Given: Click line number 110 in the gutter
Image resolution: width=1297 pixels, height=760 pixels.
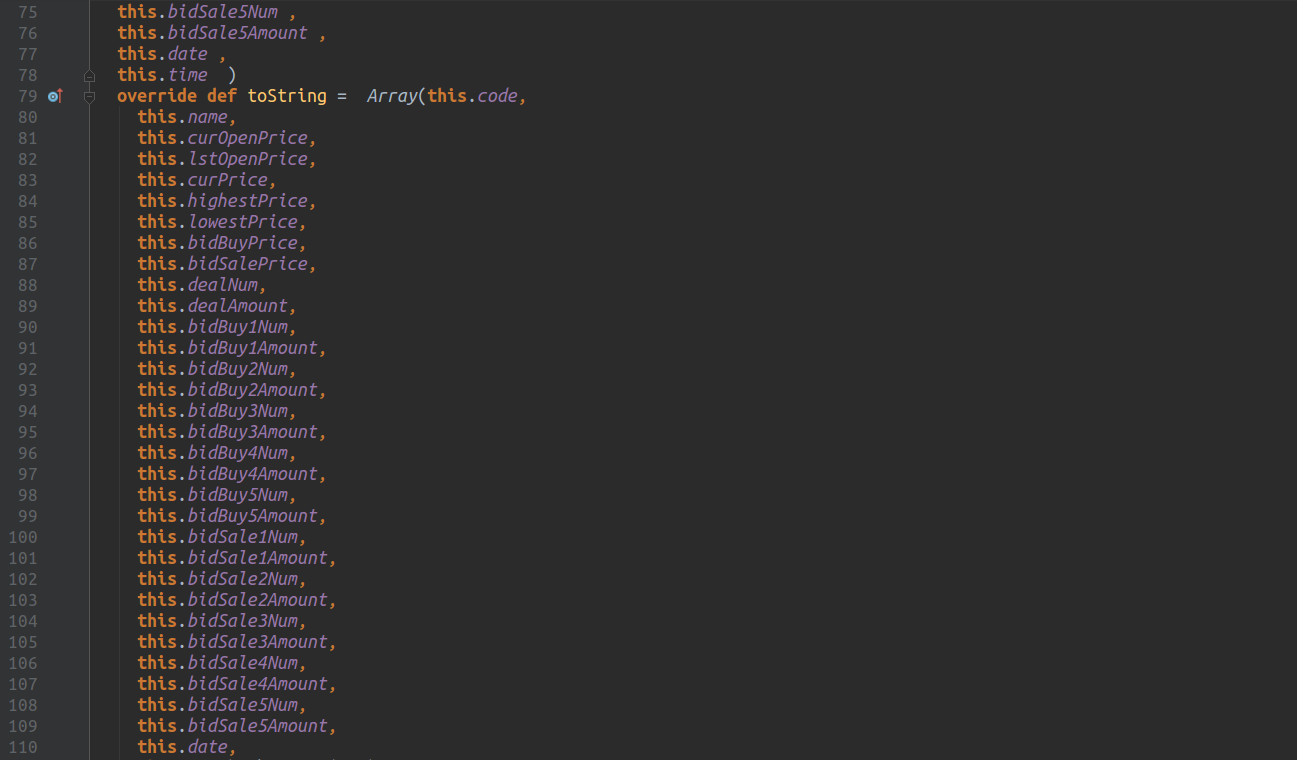Looking at the screenshot, I should pos(23,747).
